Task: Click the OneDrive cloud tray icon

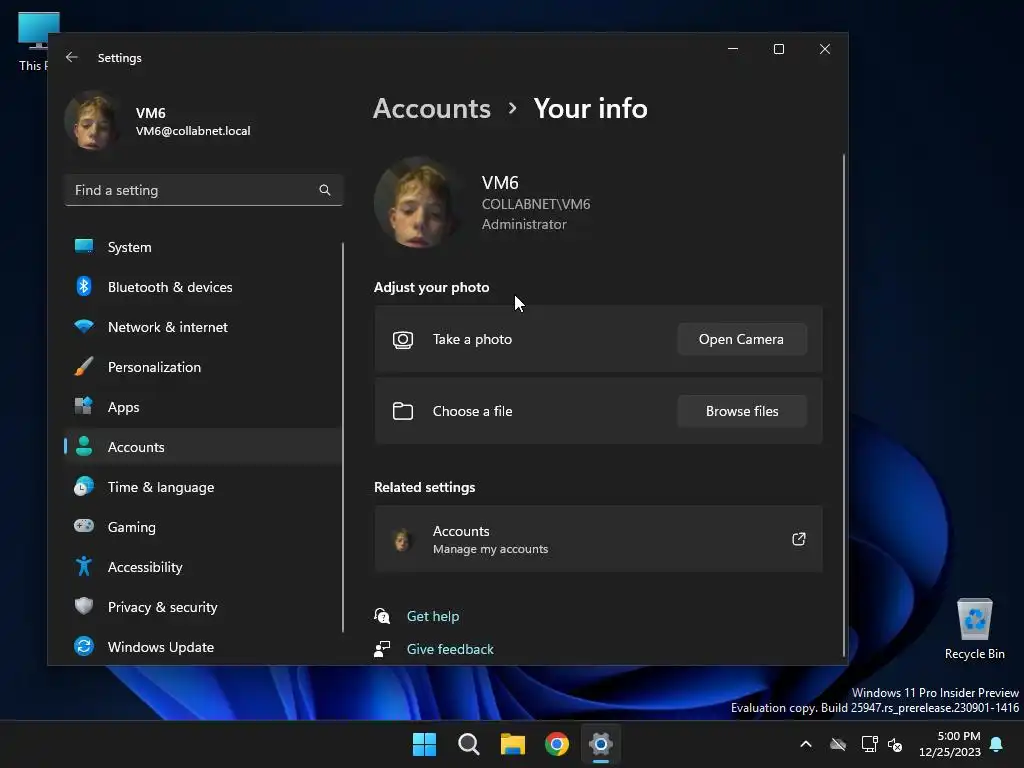Action: pyautogui.click(x=838, y=744)
